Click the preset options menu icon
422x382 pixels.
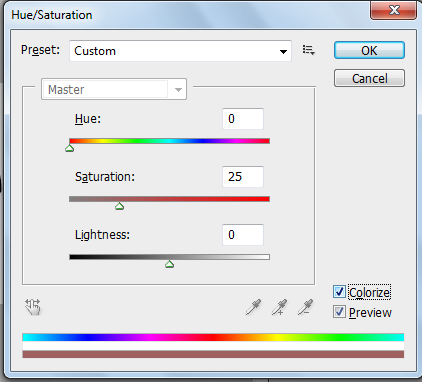tap(309, 50)
